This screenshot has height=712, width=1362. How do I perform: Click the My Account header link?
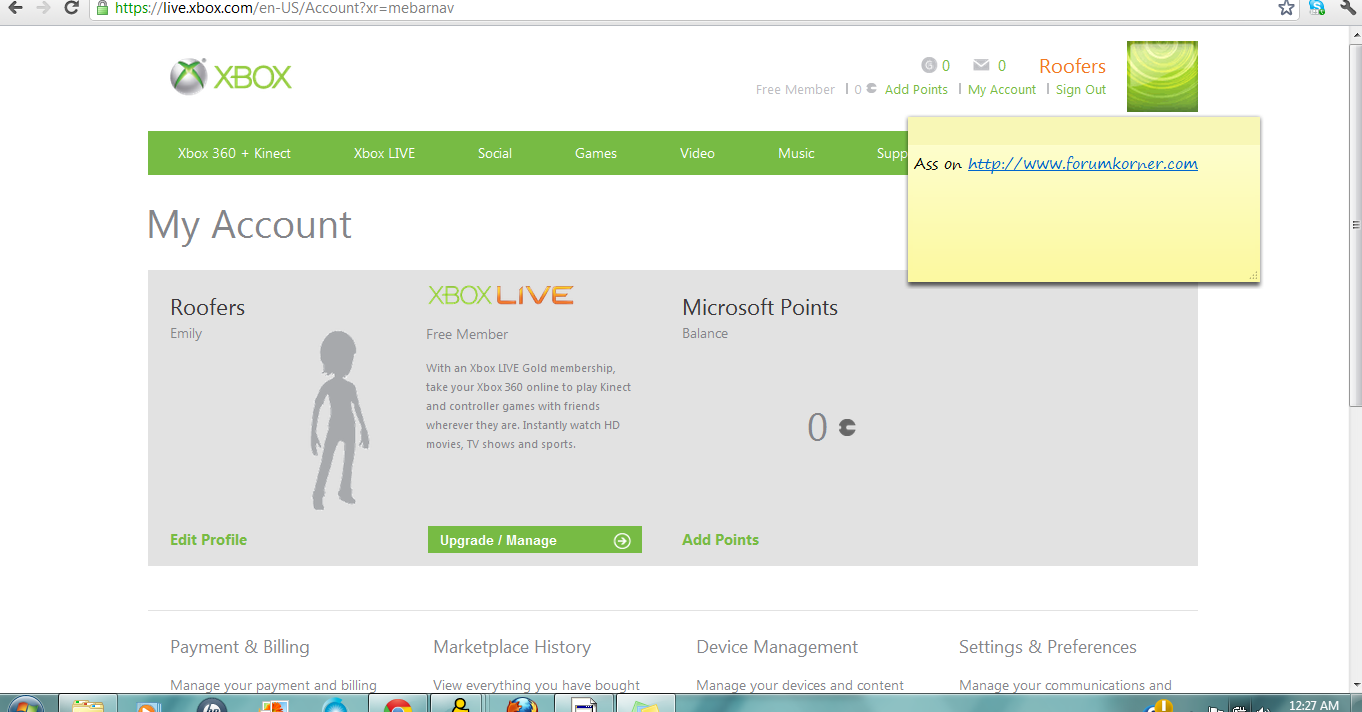(x=1002, y=89)
